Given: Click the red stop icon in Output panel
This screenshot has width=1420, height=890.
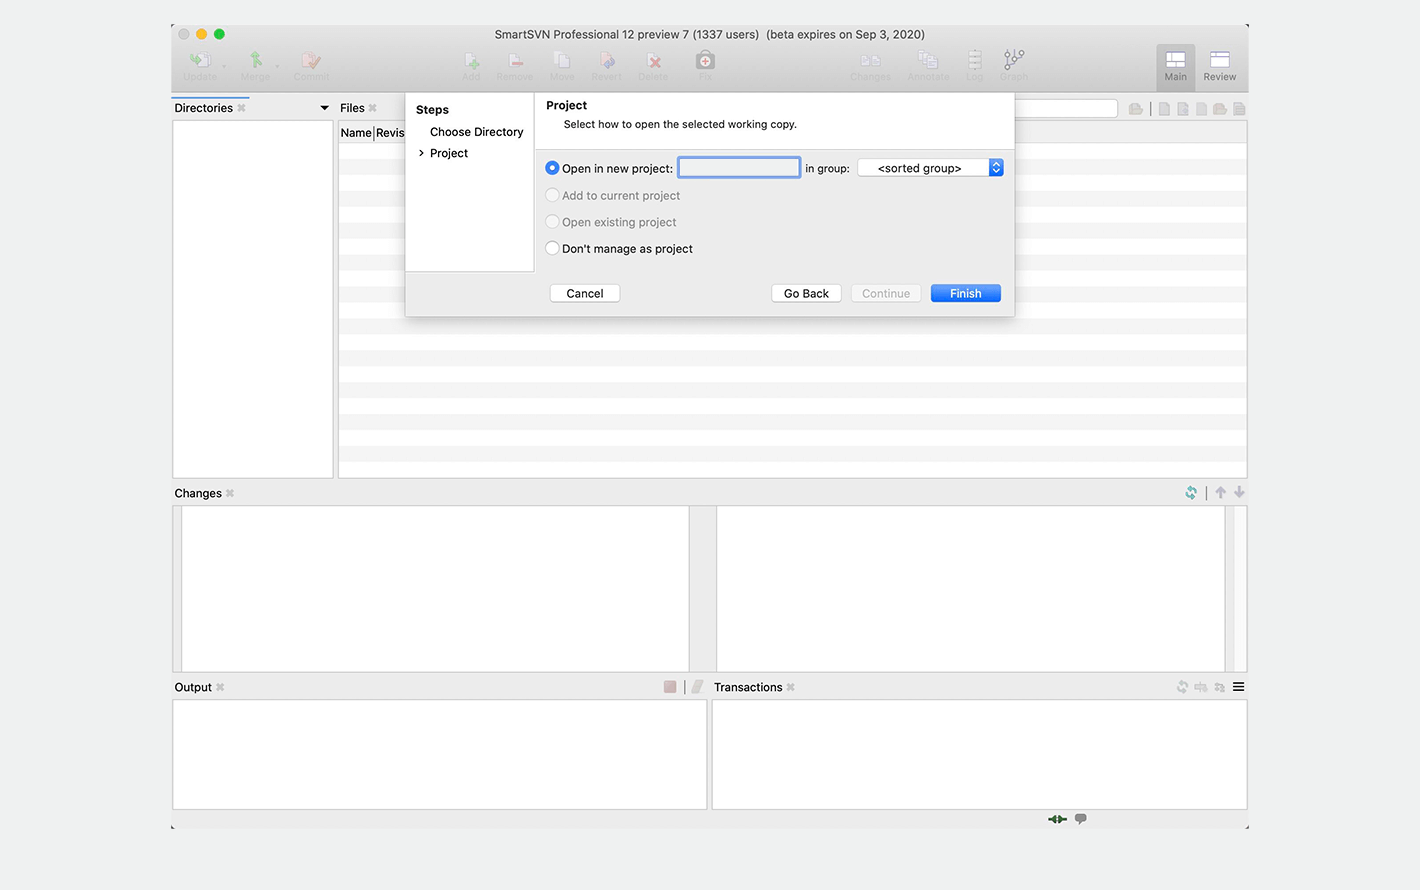Looking at the screenshot, I should 670,687.
